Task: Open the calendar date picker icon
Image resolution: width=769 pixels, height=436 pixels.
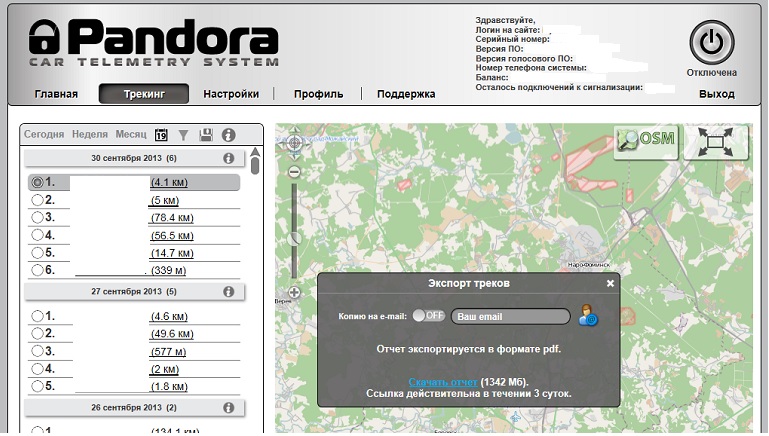Action: pyautogui.click(x=162, y=135)
